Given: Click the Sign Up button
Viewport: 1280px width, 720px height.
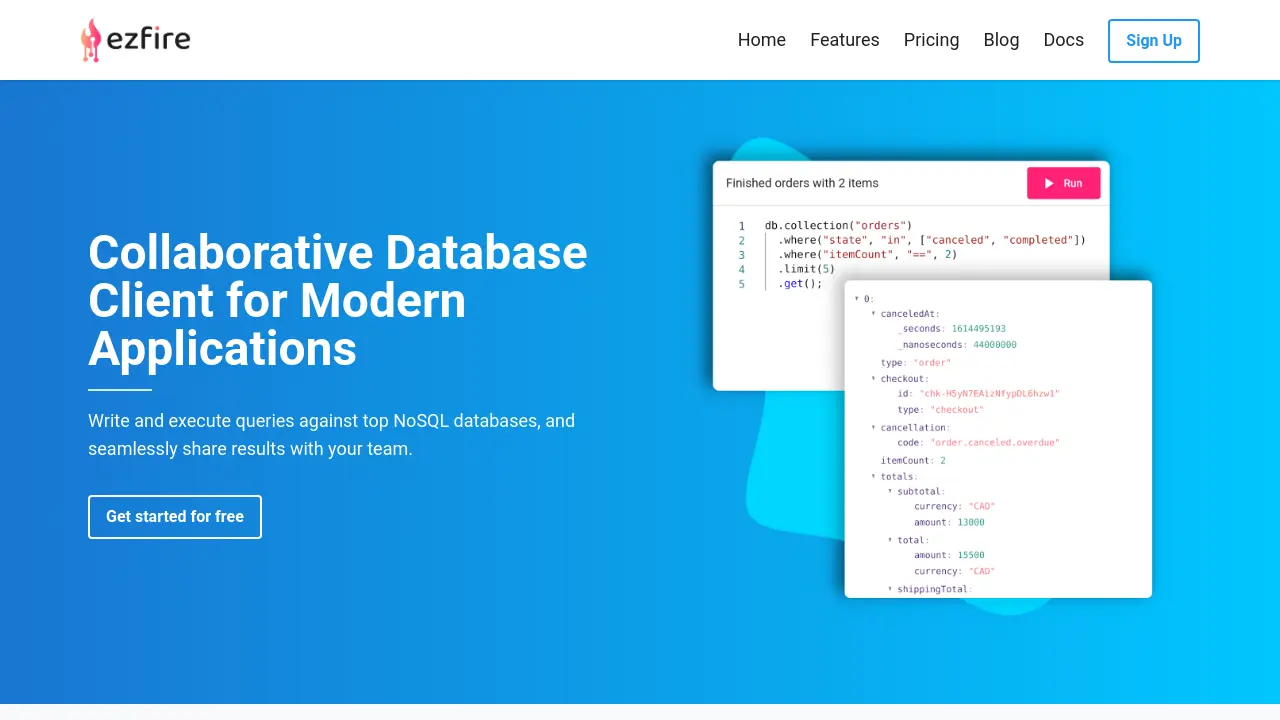Looking at the screenshot, I should (1154, 41).
